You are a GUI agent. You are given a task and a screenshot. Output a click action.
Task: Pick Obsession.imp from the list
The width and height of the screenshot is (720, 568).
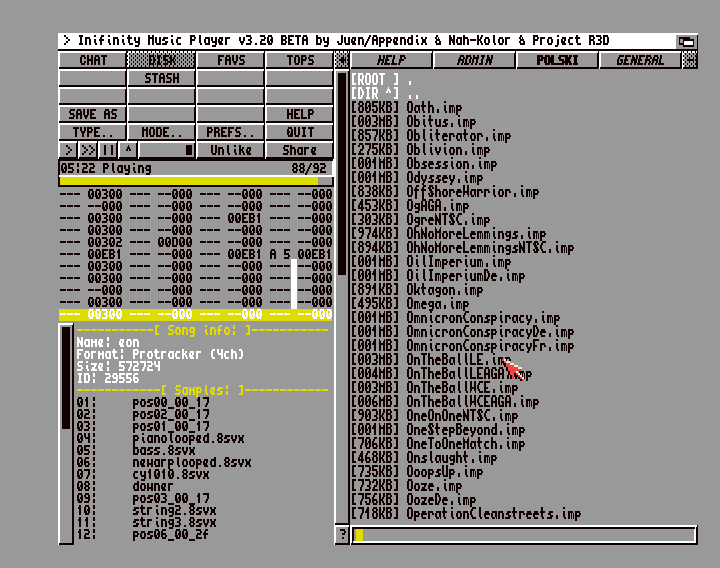pos(424,164)
